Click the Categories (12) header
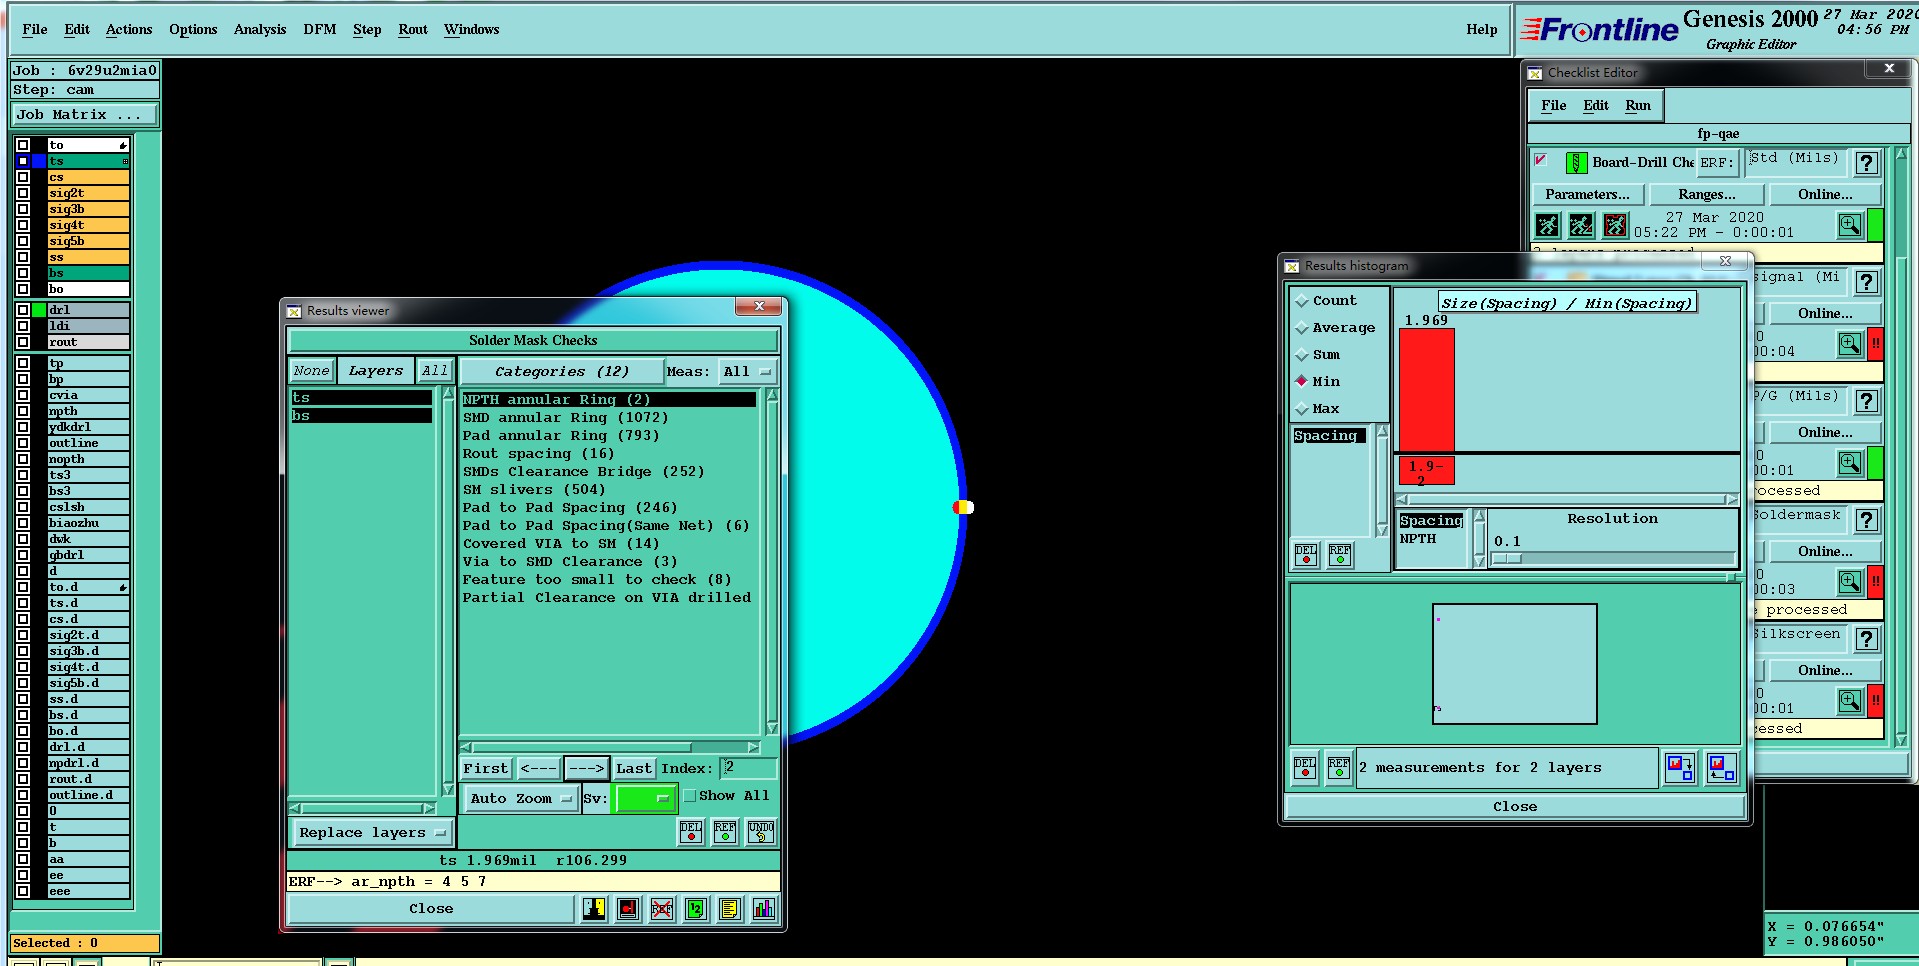This screenshot has height=966, width=1919. (562, 372)
